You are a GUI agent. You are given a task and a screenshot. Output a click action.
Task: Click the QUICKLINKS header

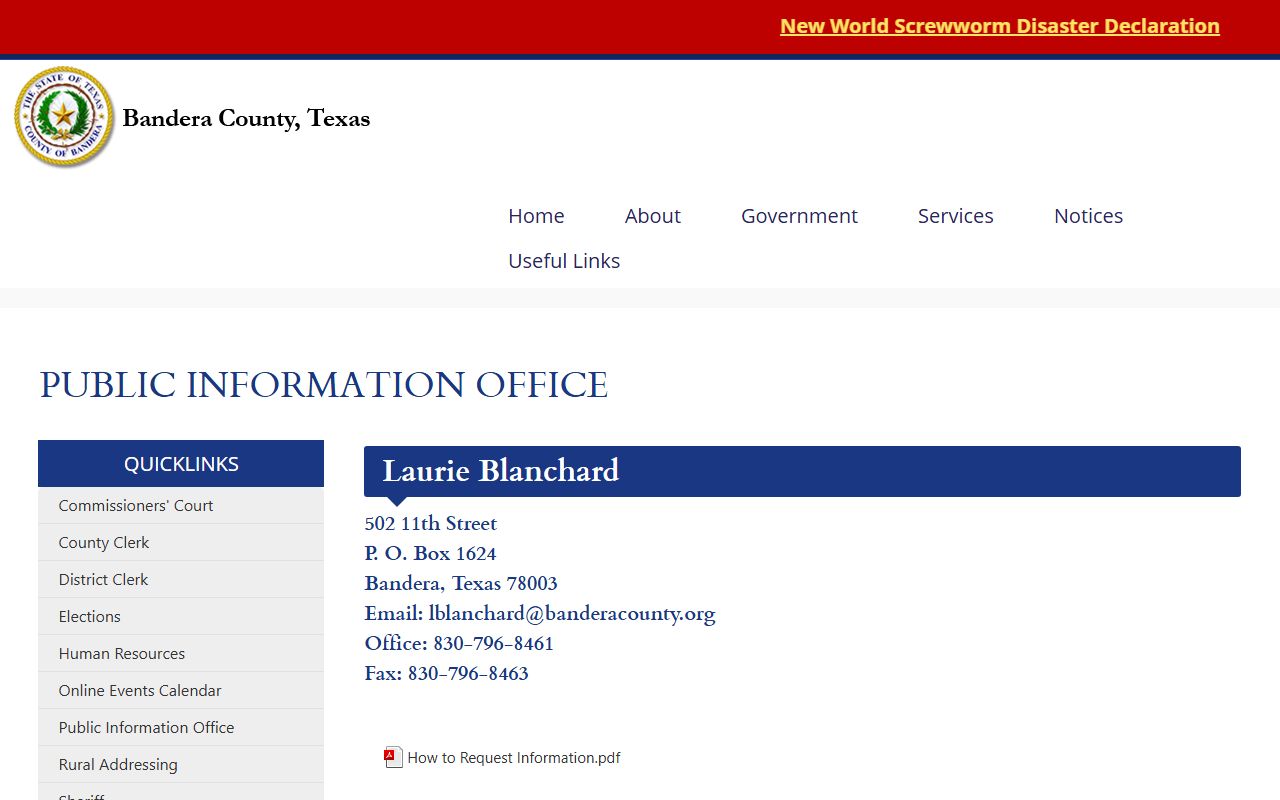pos(181,463)
